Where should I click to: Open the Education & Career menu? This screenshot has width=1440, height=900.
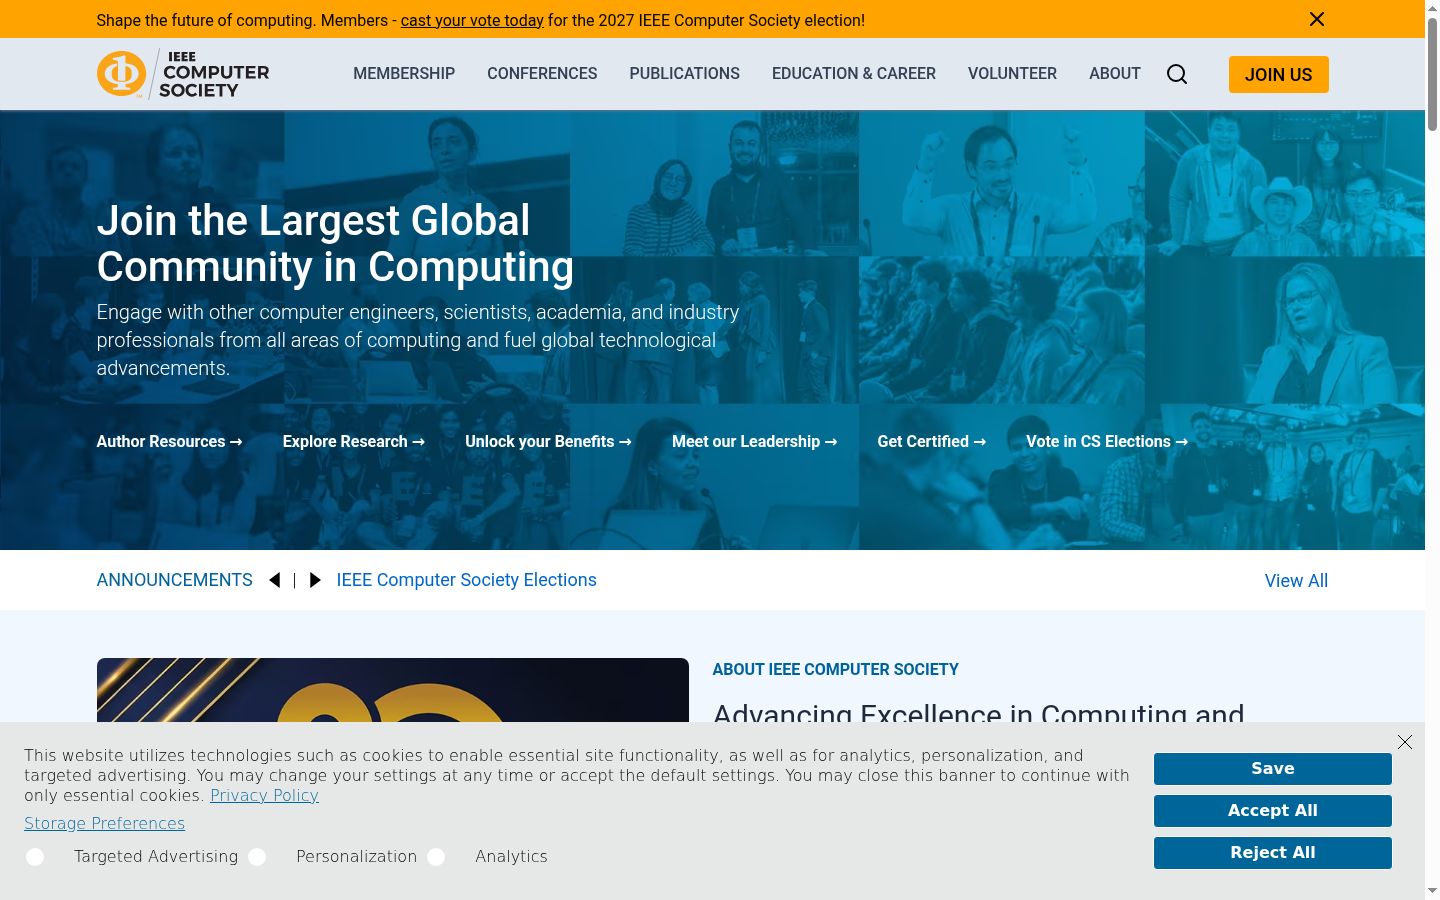854,74
